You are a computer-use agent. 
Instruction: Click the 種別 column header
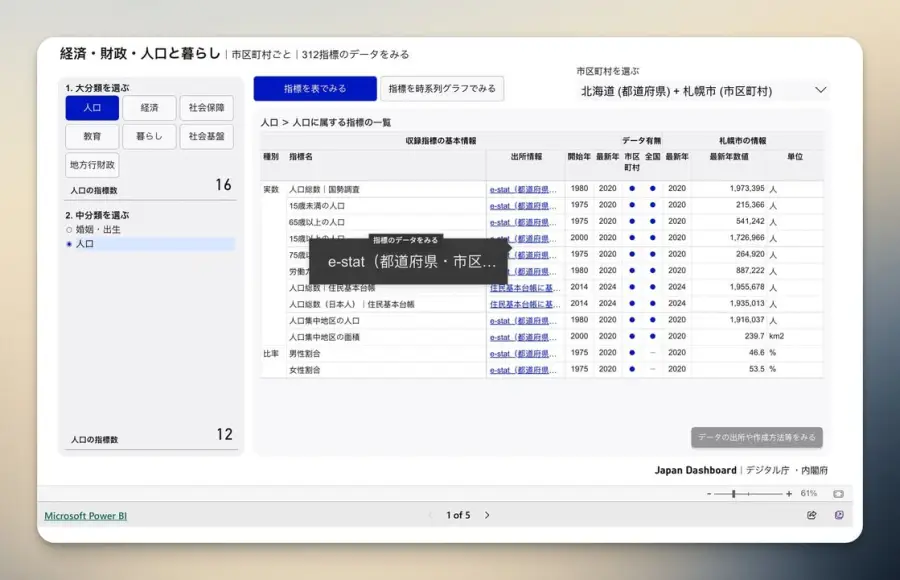(271, 157)
